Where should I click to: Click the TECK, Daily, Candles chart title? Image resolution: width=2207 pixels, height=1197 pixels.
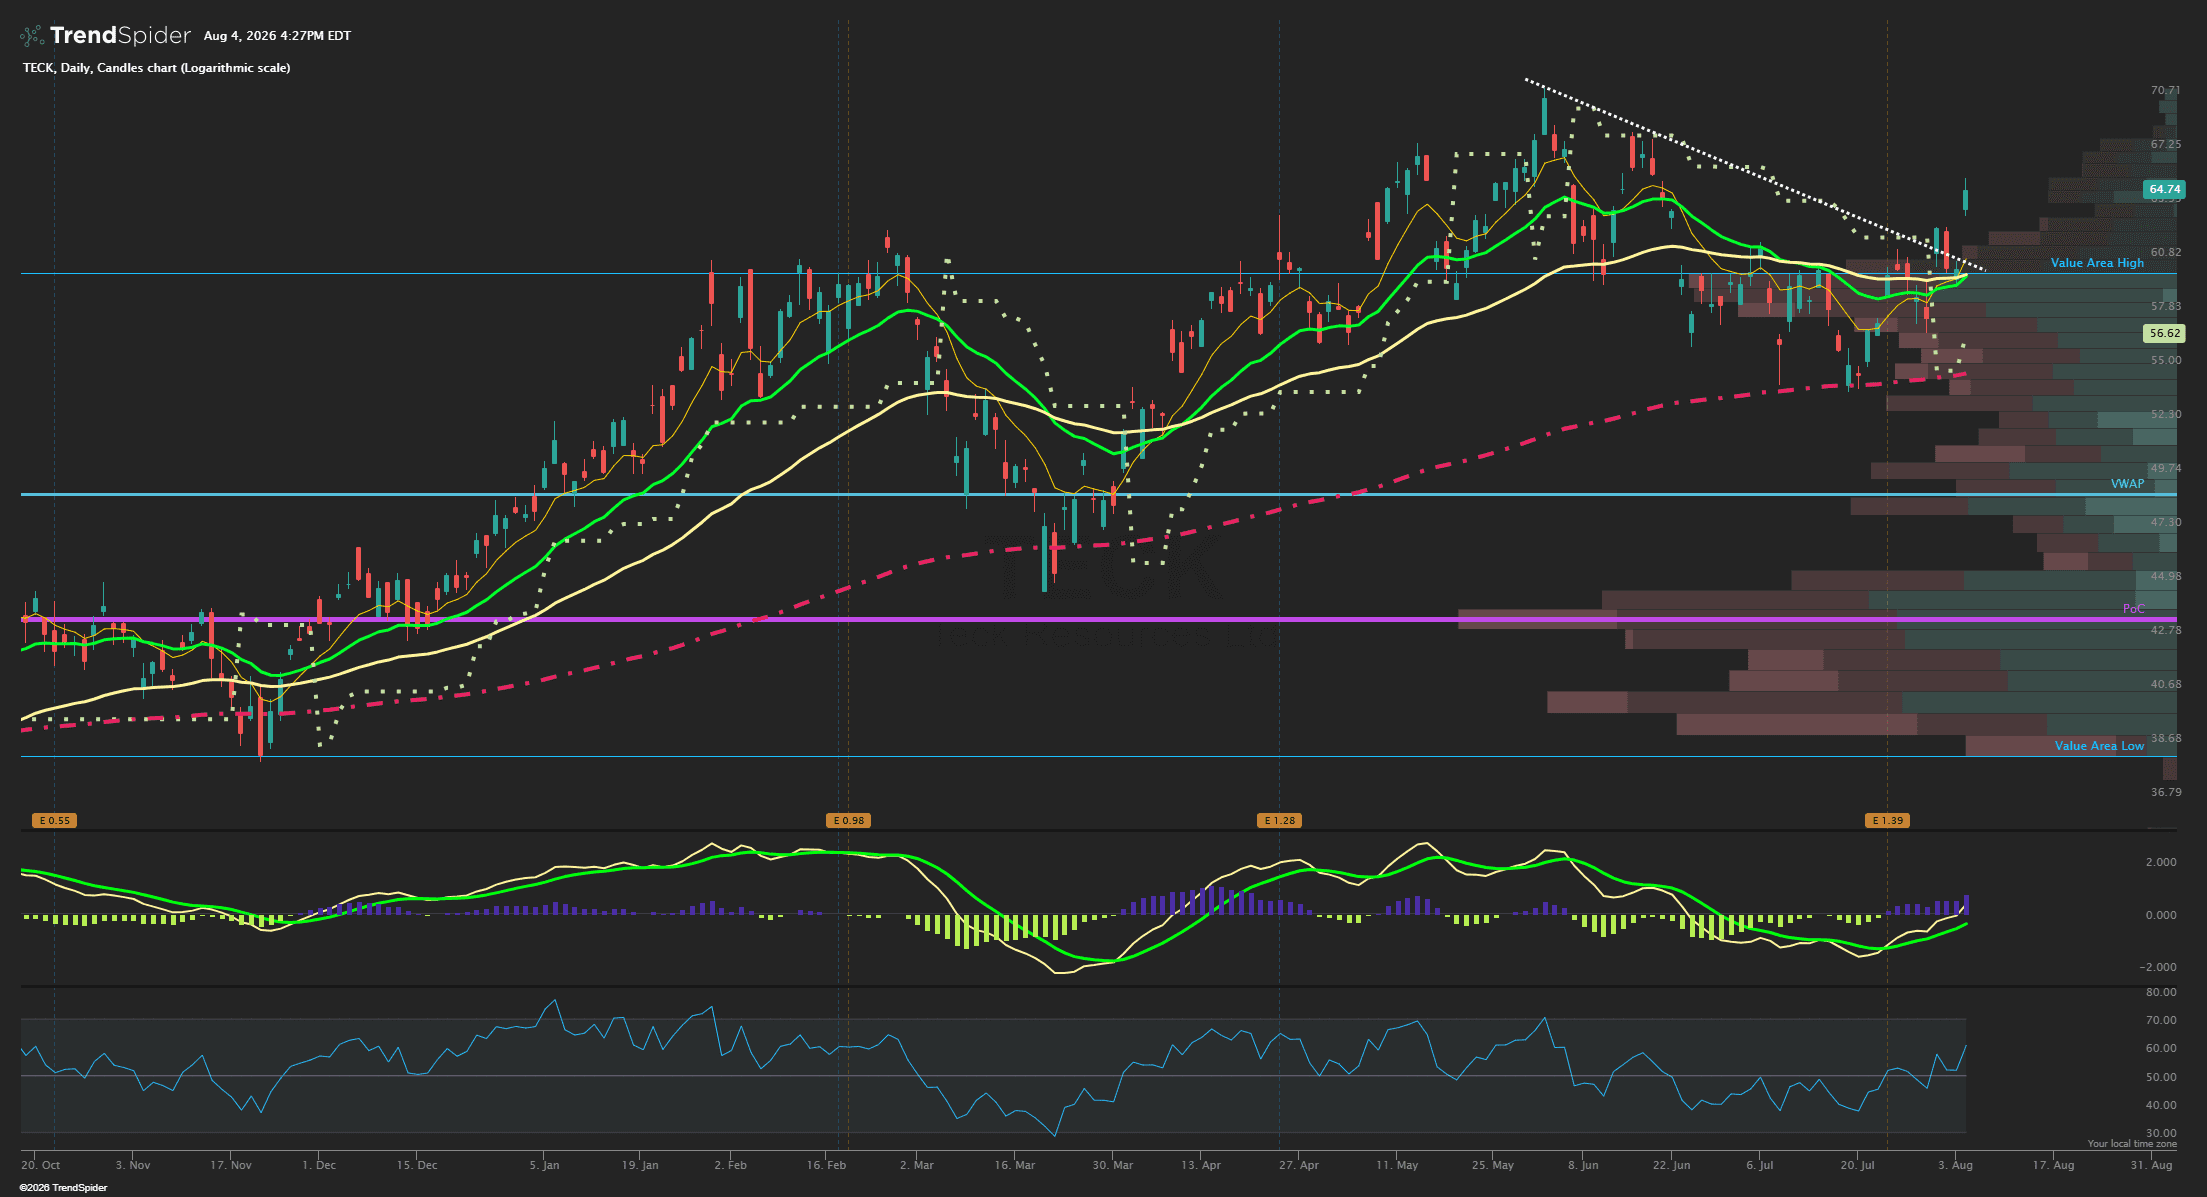click(x=157, y=68)
